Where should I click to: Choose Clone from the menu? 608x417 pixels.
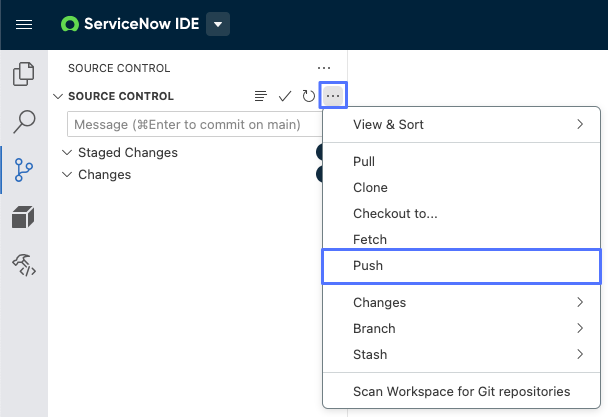461,187
